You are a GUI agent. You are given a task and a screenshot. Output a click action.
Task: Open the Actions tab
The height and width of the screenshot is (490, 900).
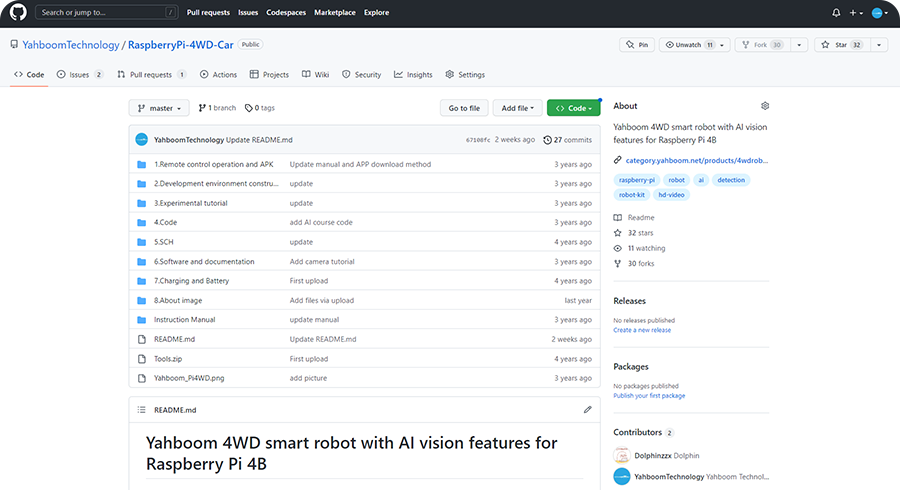point(218,75)
